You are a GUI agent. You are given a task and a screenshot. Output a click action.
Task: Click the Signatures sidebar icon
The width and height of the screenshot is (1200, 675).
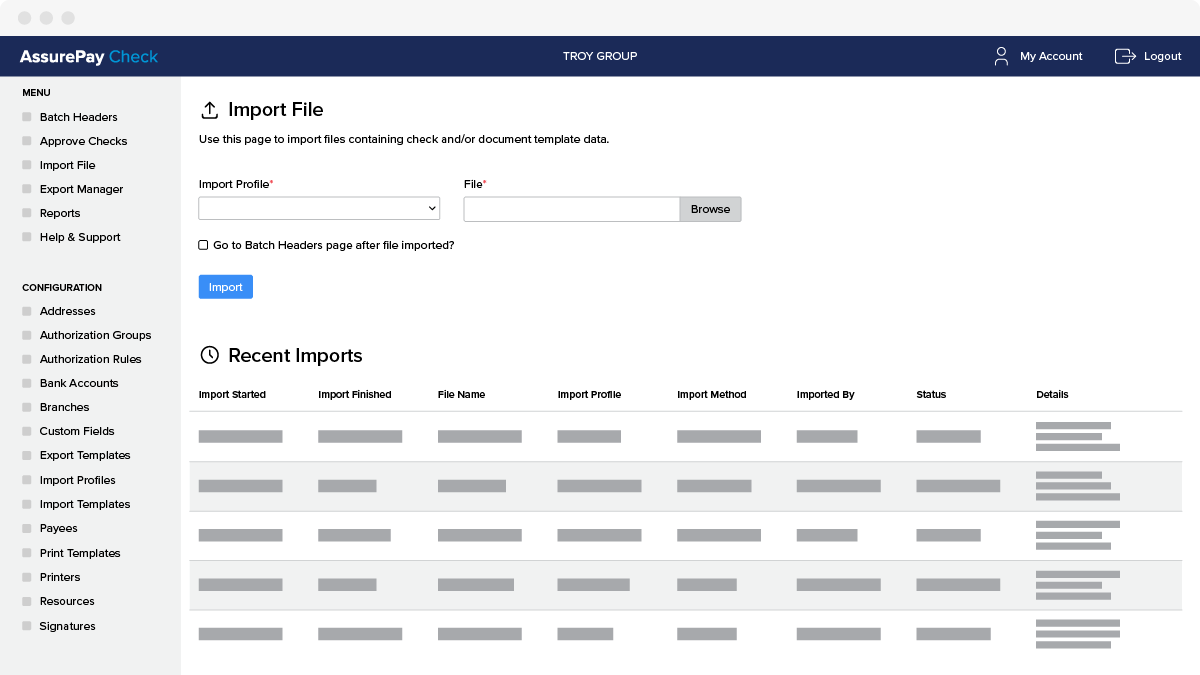pos(27,625)
